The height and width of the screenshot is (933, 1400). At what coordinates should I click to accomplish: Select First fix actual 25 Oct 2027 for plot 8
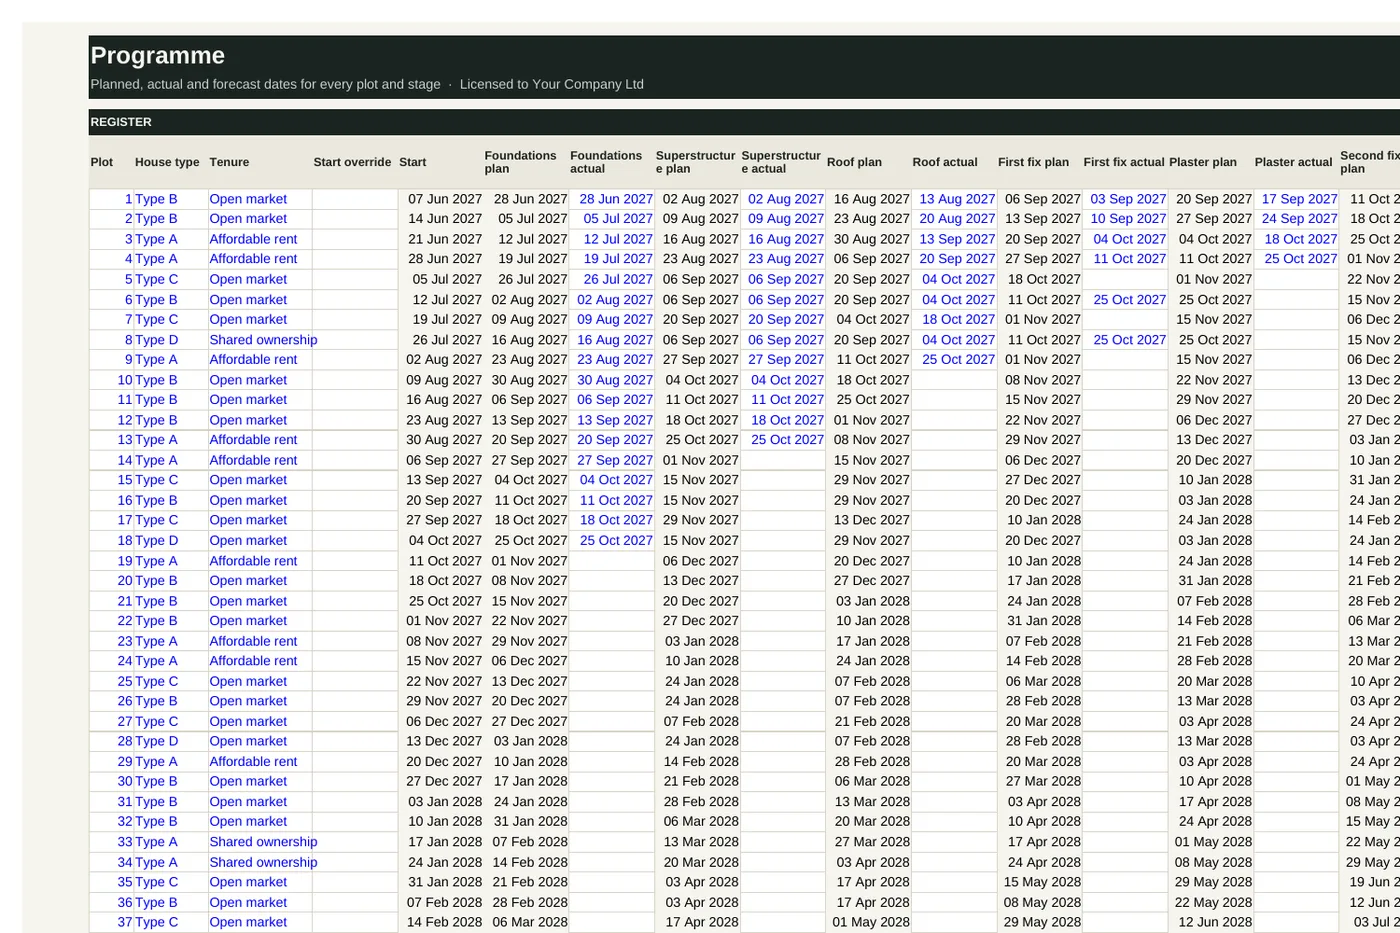point(1130,340)
